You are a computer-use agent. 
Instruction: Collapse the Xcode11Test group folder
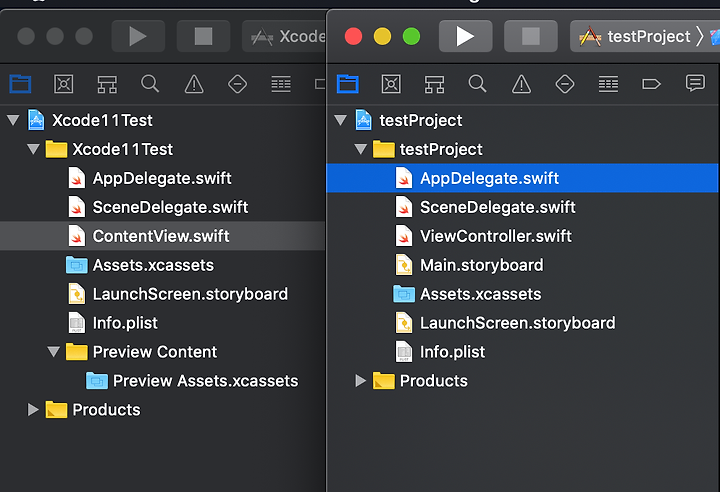pos(33,149)
